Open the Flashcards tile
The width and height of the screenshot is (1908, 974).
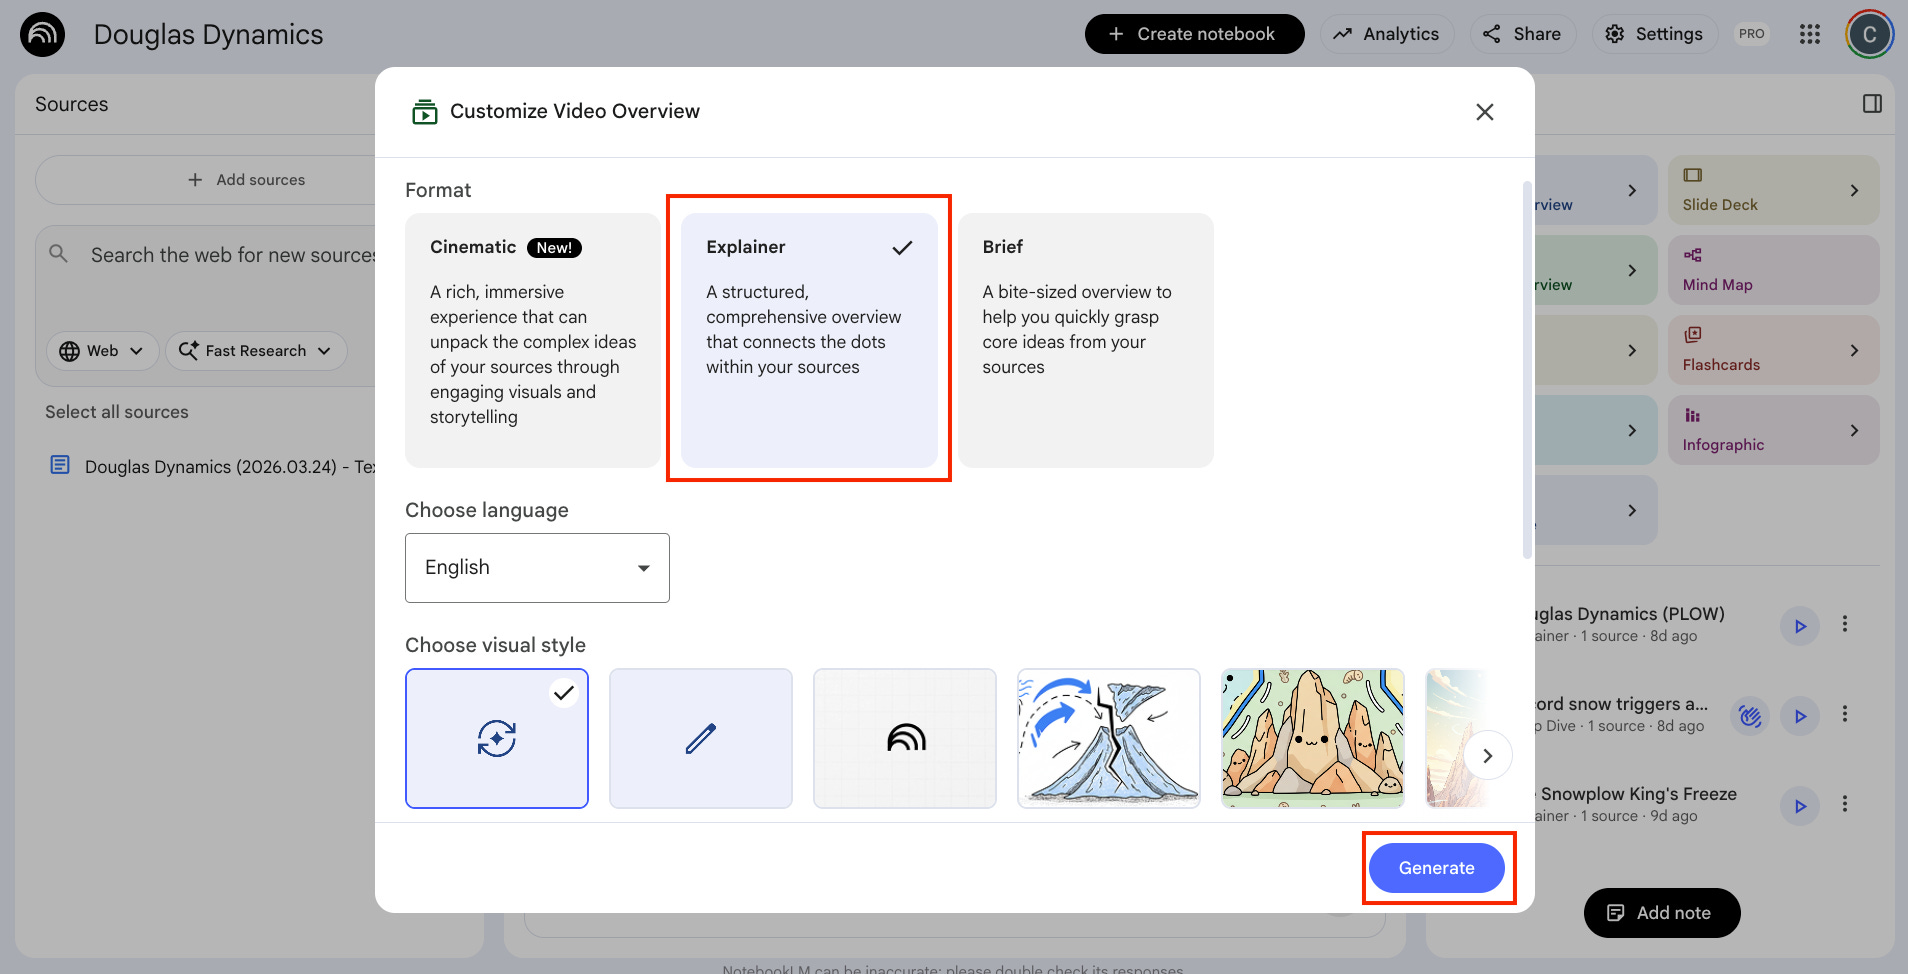[1773, 350]
